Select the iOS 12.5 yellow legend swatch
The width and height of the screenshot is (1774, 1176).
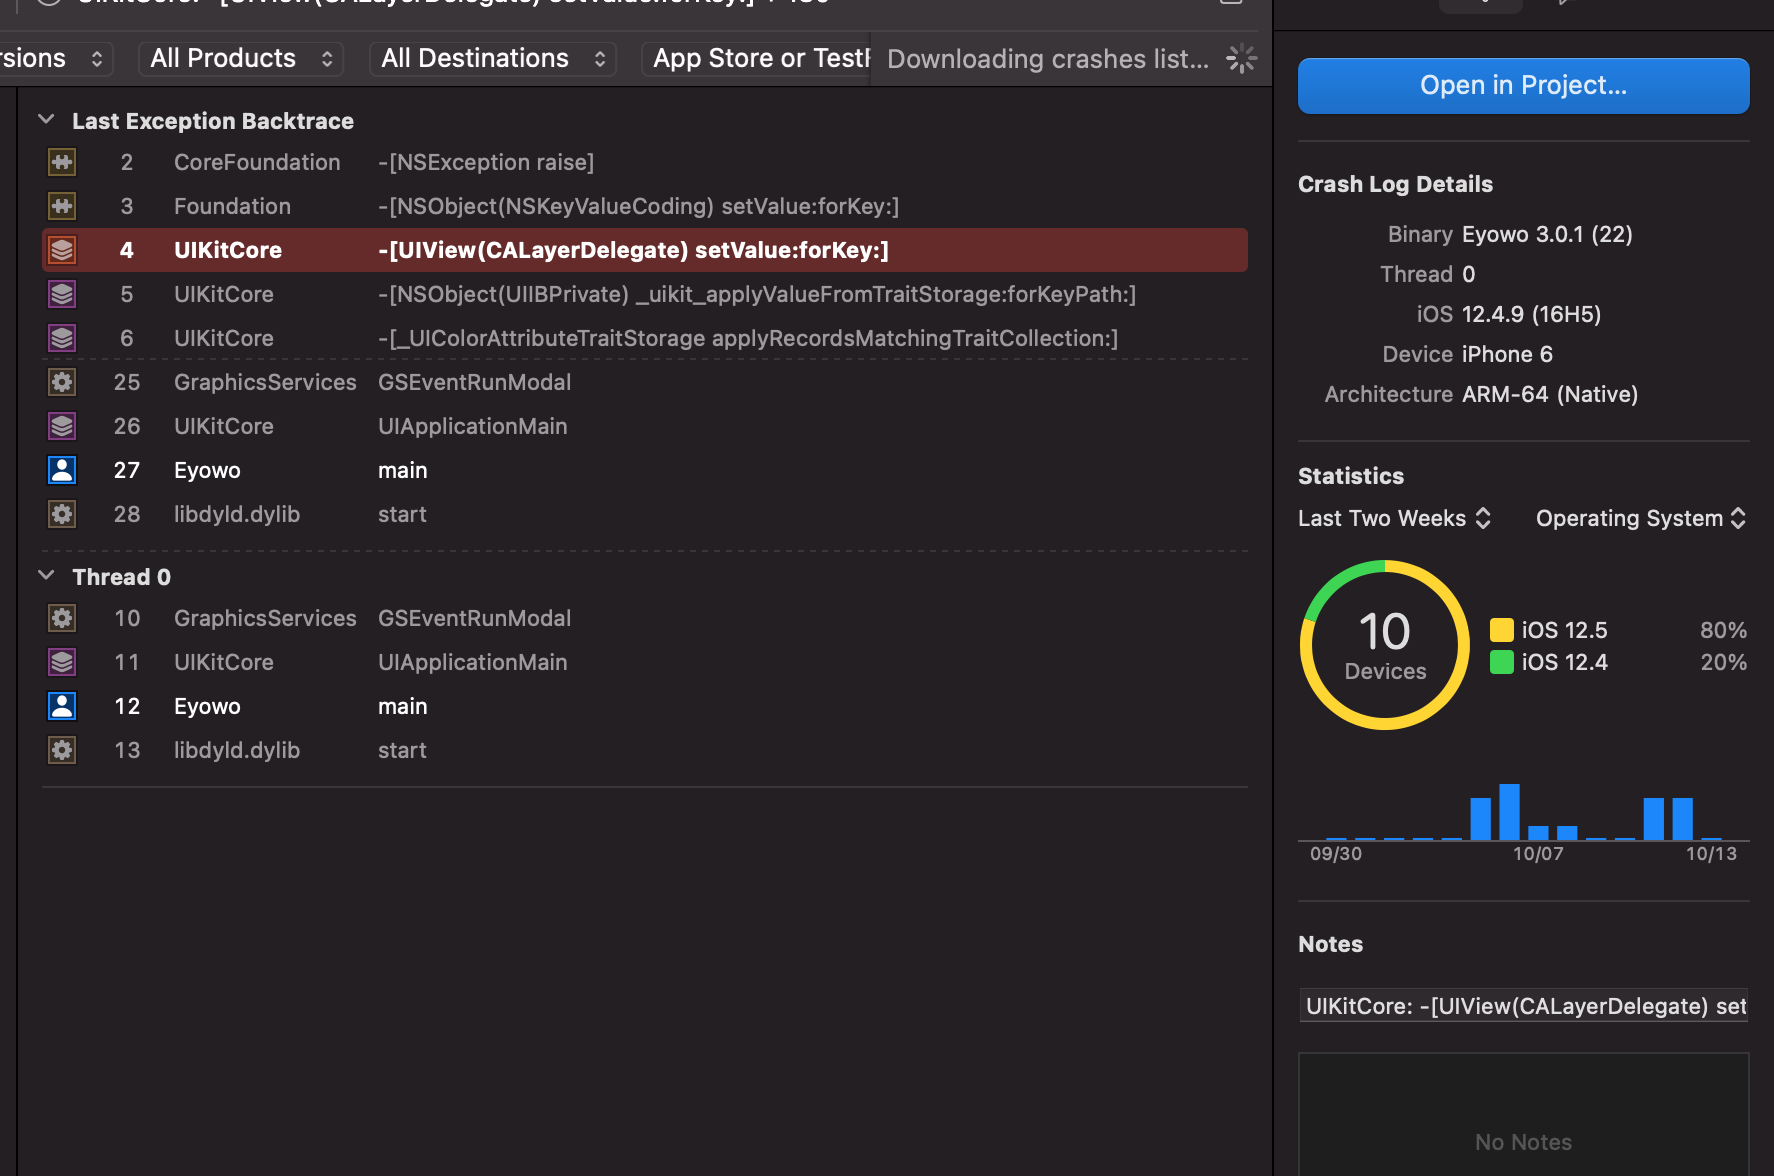pos(1501,630)
